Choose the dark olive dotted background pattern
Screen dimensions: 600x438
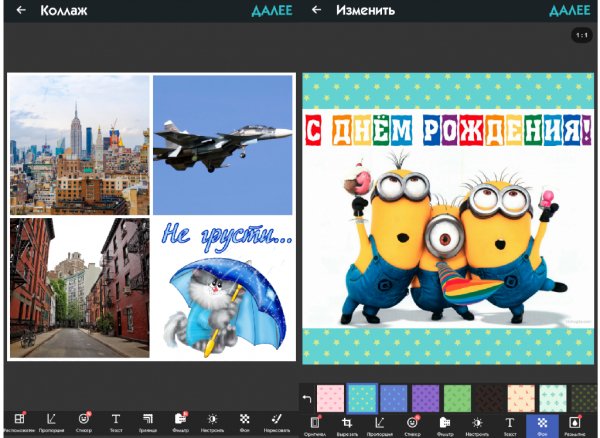coord(583,399)
